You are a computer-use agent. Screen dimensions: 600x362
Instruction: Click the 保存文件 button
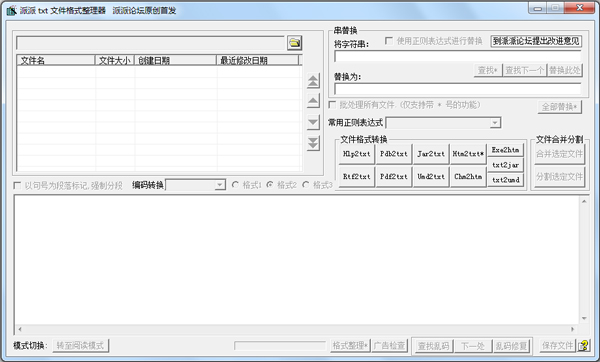coord(558,346)
